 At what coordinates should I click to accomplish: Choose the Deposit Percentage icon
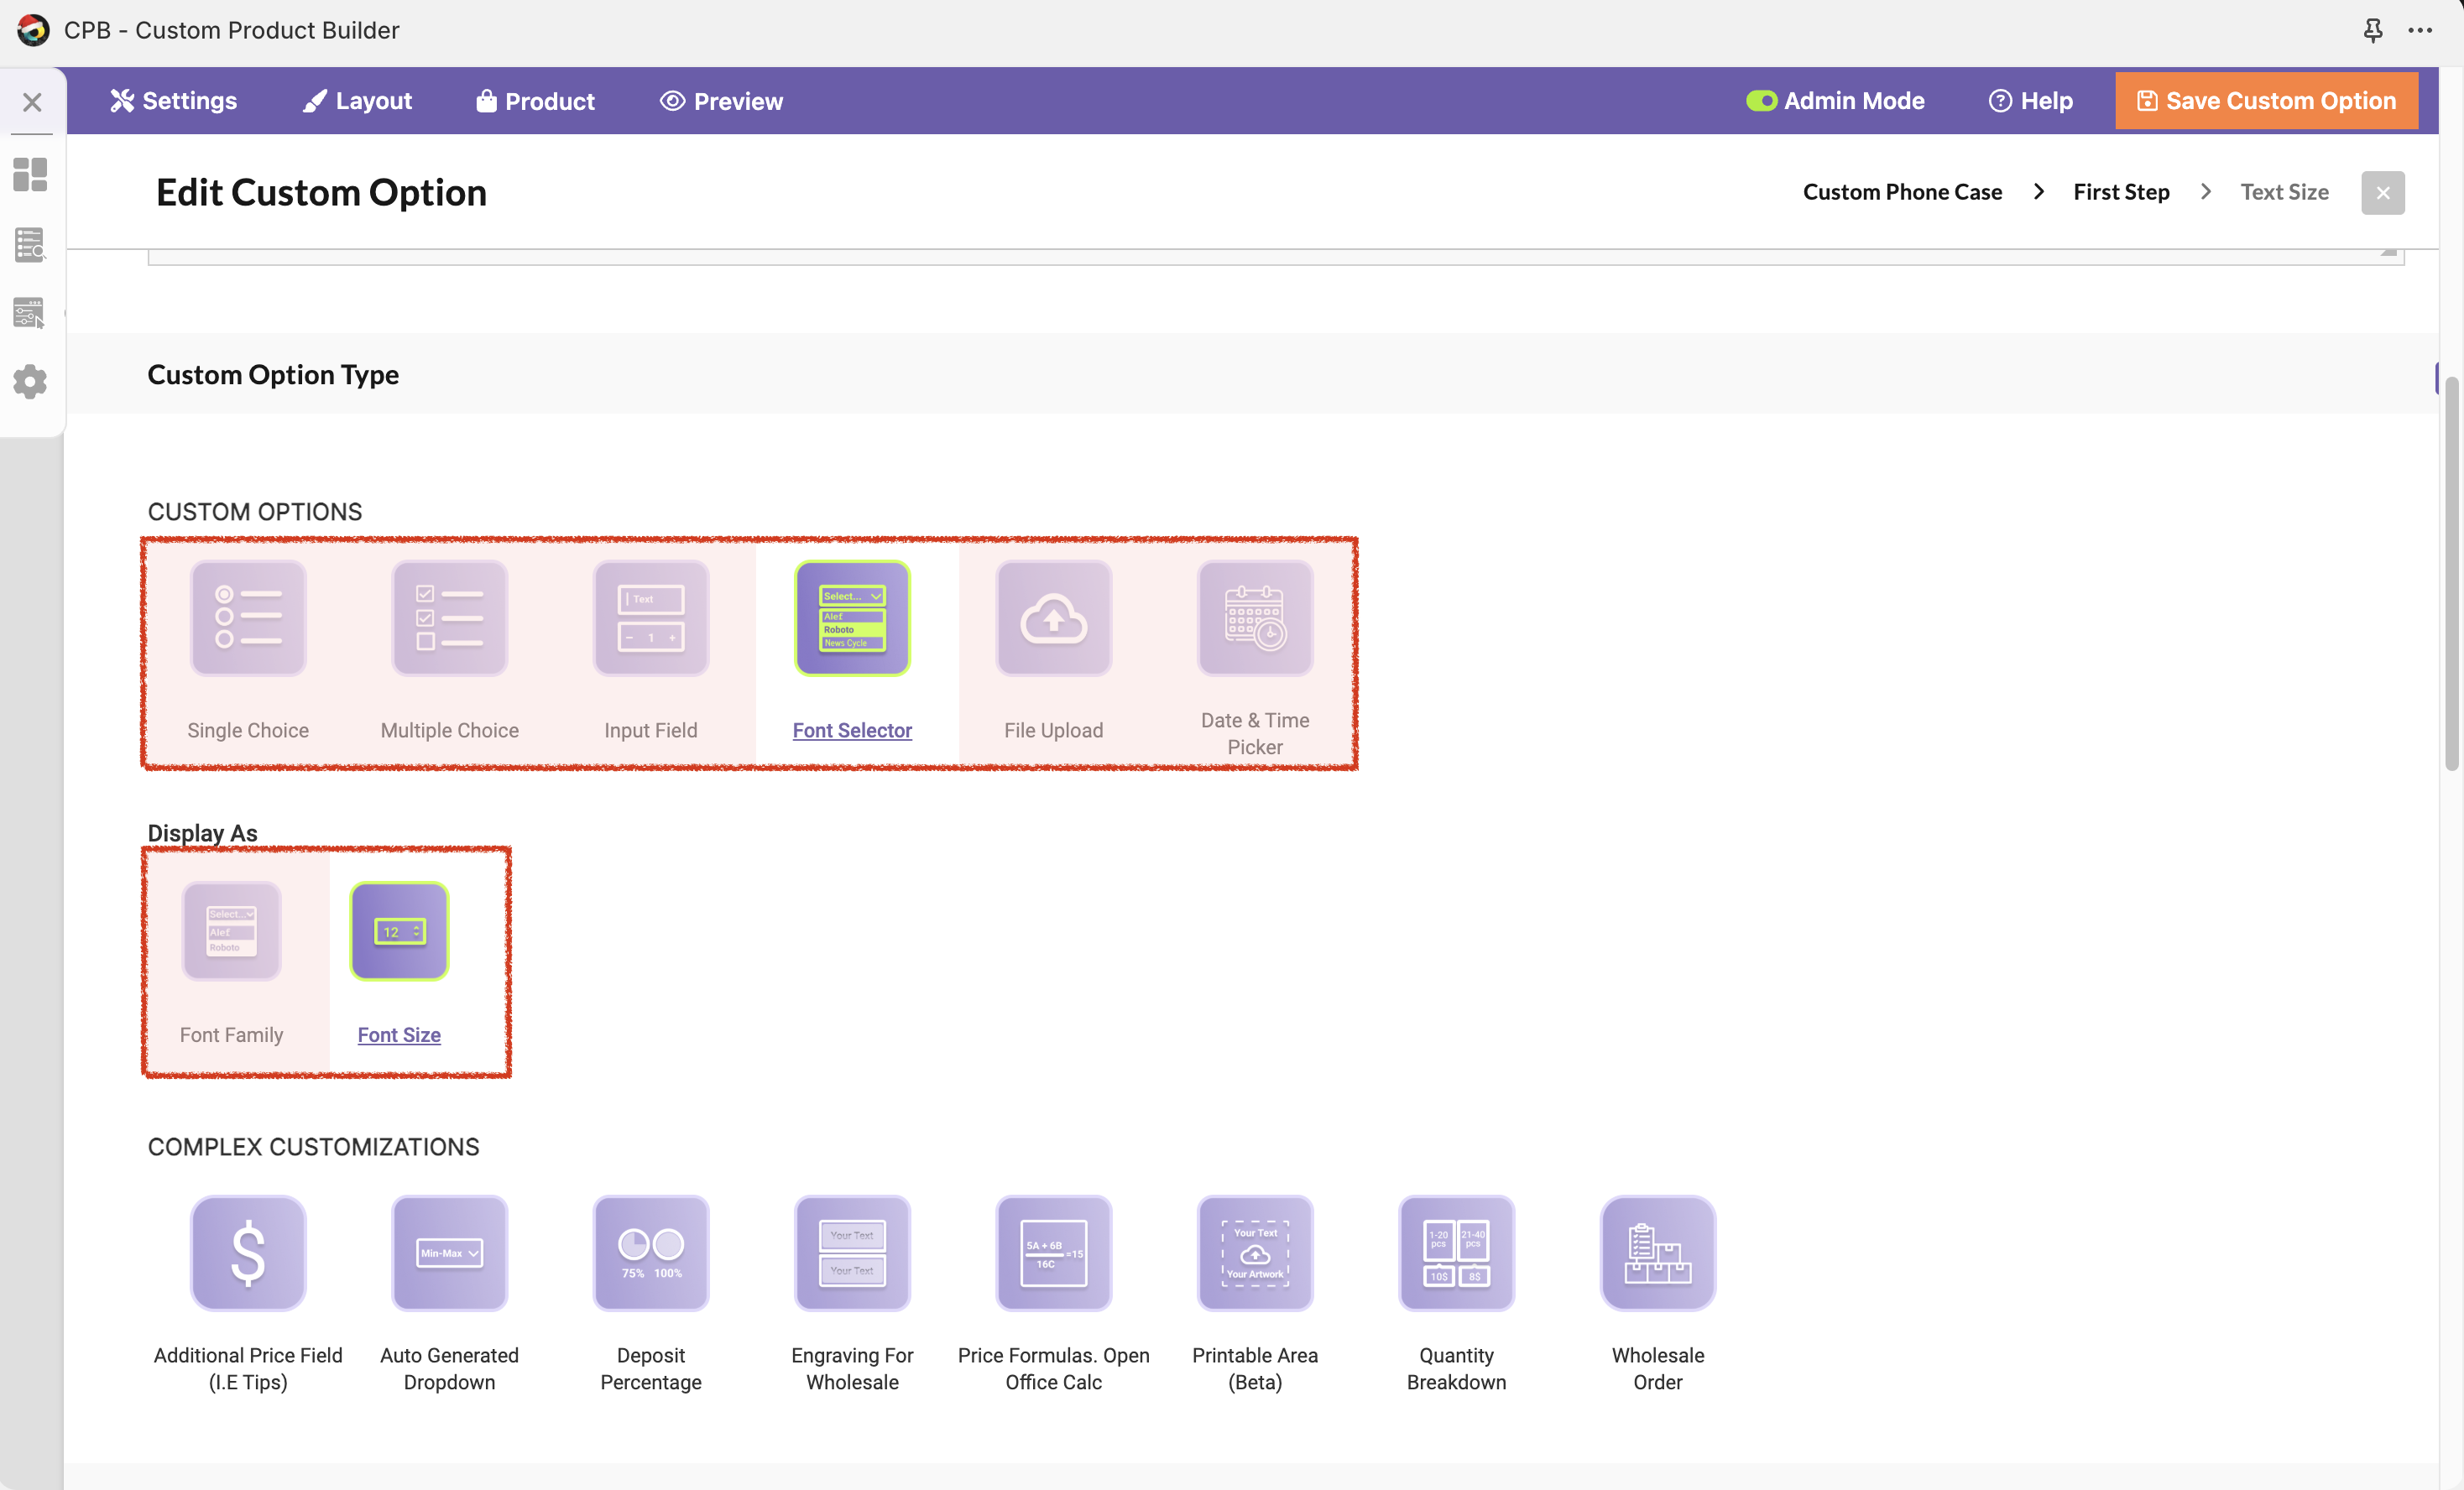[x=650, y=1252]
